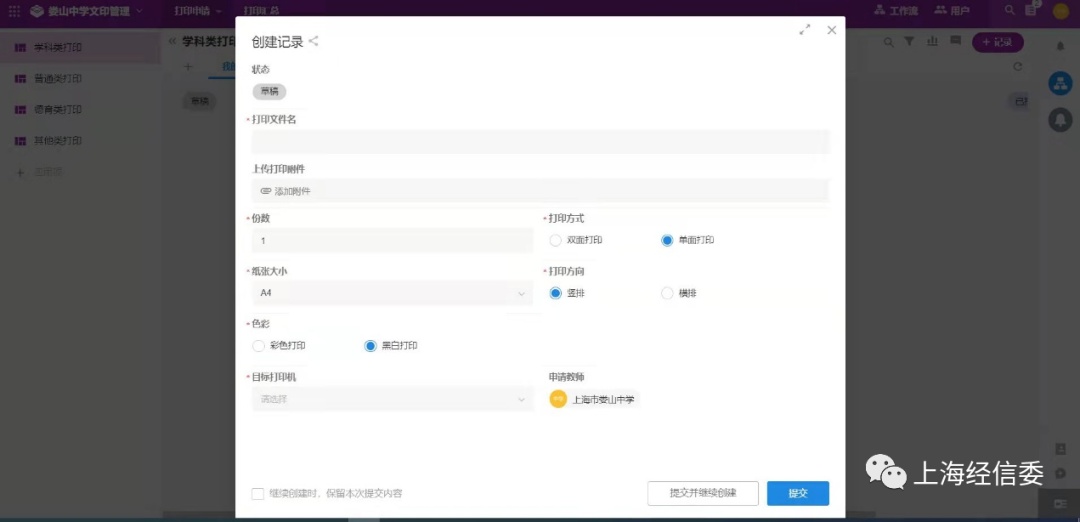This screenshot has height=522, width=1080.
Task: Click the purple + 记录 button
Action: pos(998,42)
